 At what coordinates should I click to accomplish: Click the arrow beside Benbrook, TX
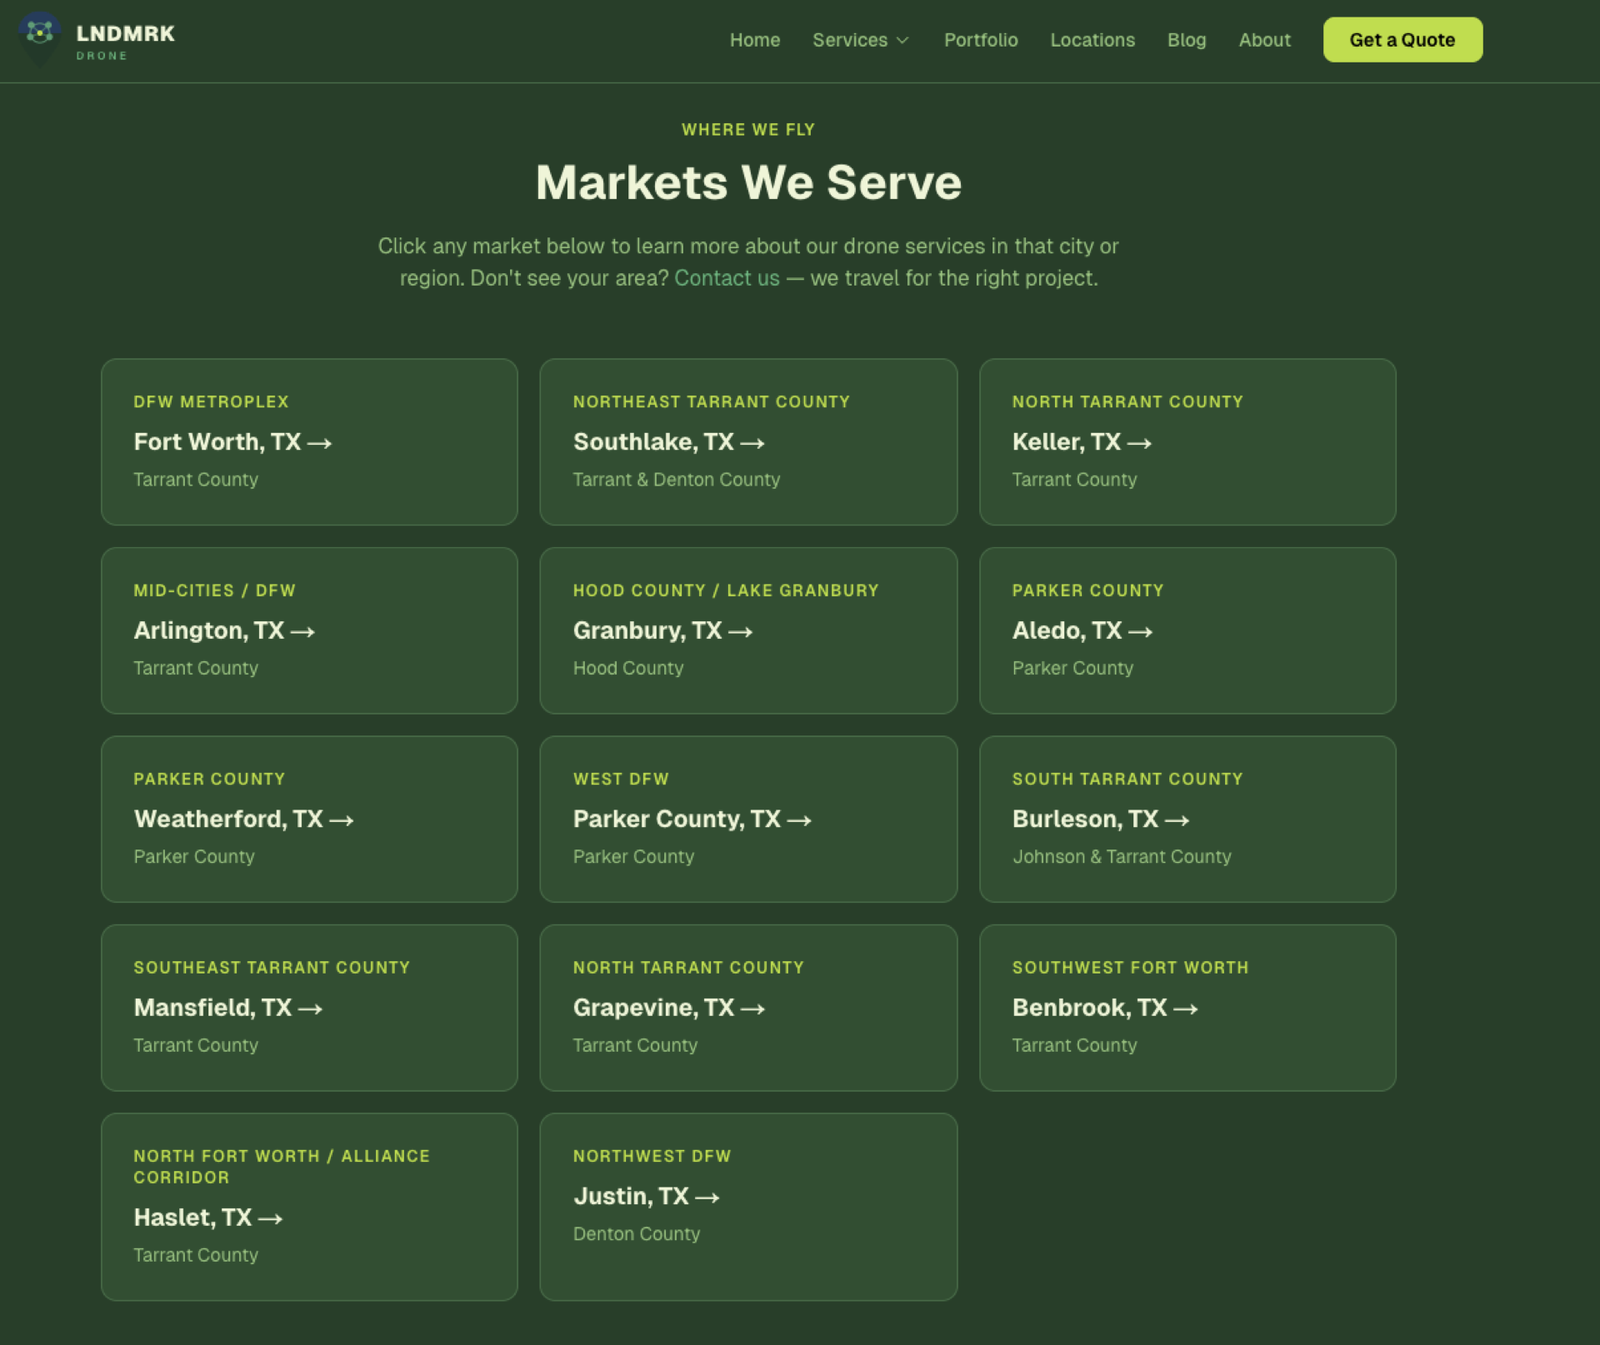(1186, 1008)
